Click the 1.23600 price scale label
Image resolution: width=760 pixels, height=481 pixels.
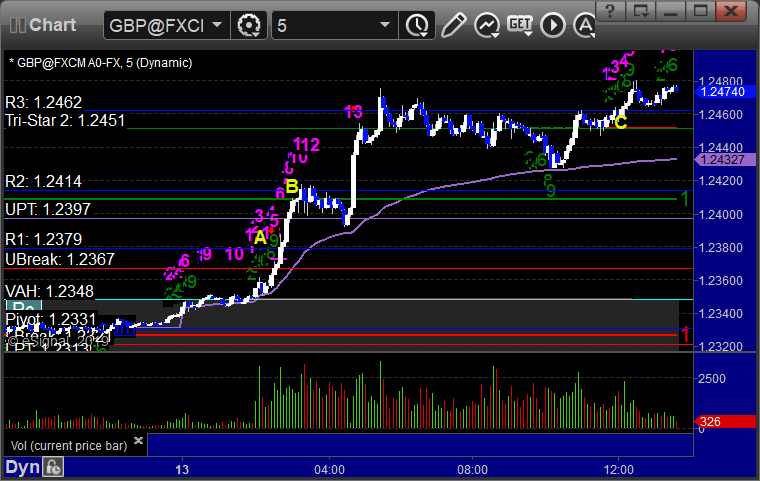click(x=721, y=281)
